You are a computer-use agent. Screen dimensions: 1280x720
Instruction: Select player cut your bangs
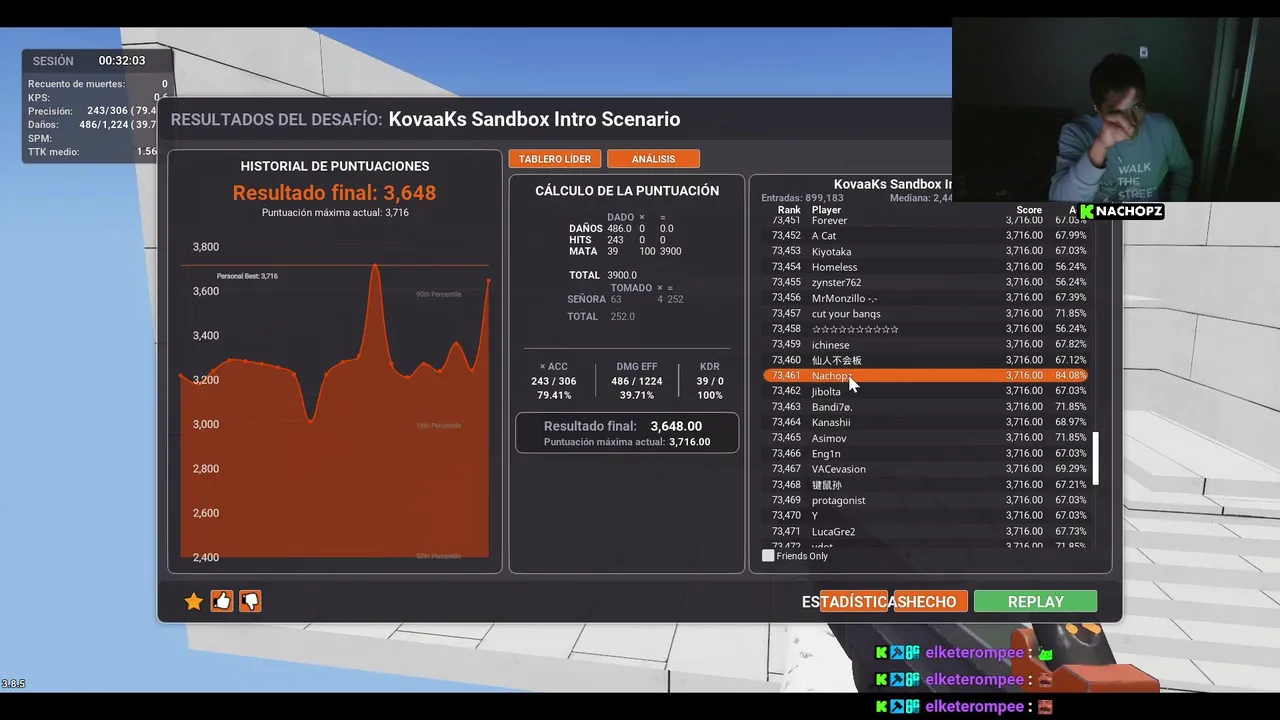click(926, 314)
